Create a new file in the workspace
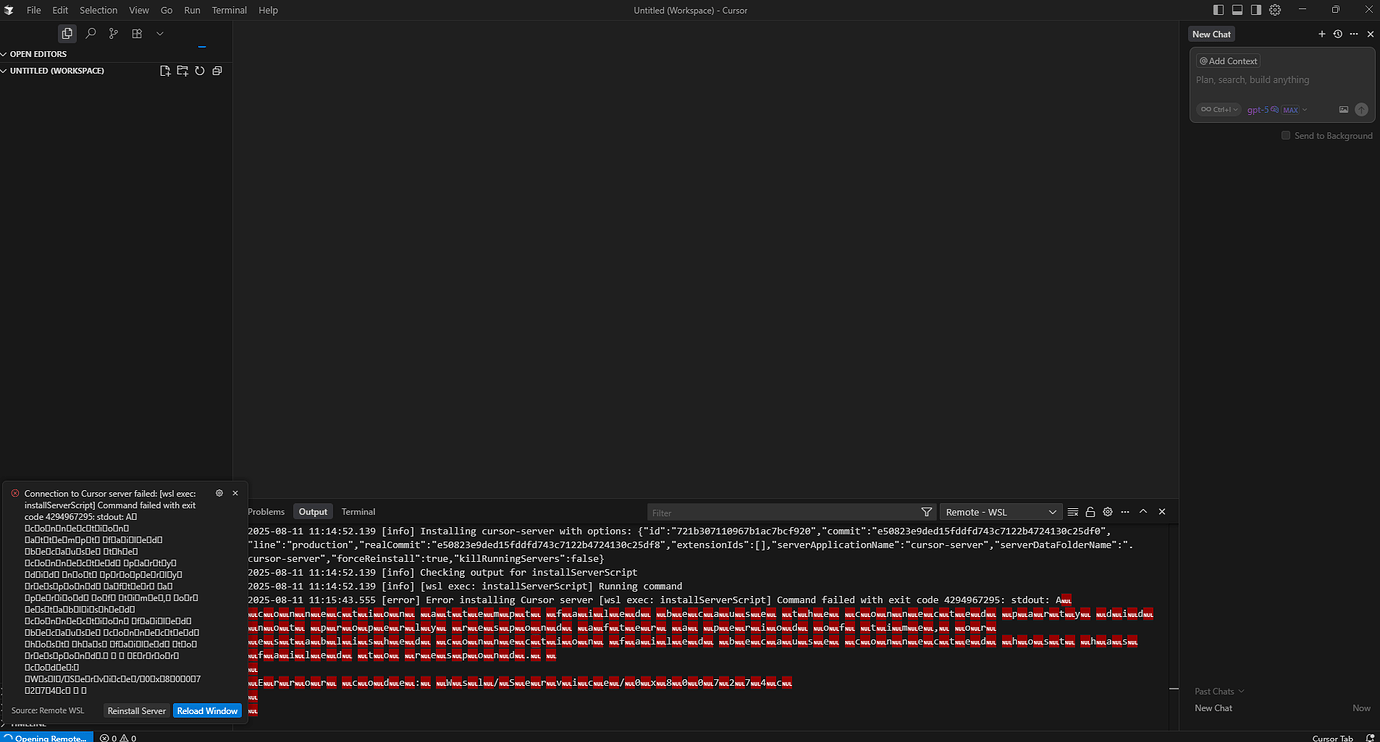The height and width of the screenshot is (742, 1380). pos(164,70)
